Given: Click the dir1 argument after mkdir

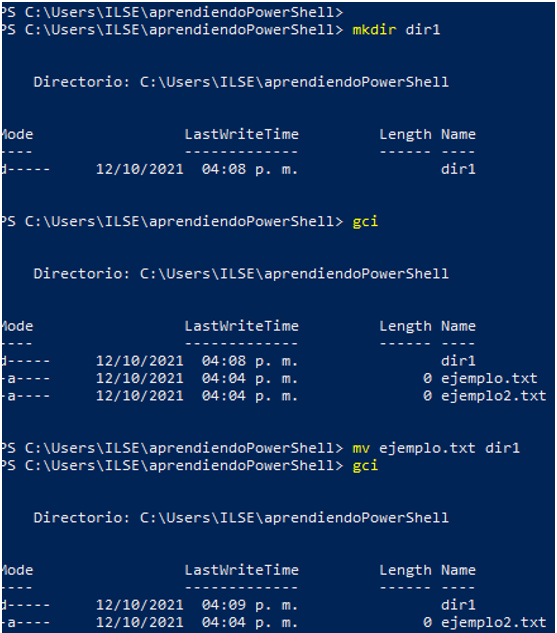Looking at the screenshot, I should point(423,30).
